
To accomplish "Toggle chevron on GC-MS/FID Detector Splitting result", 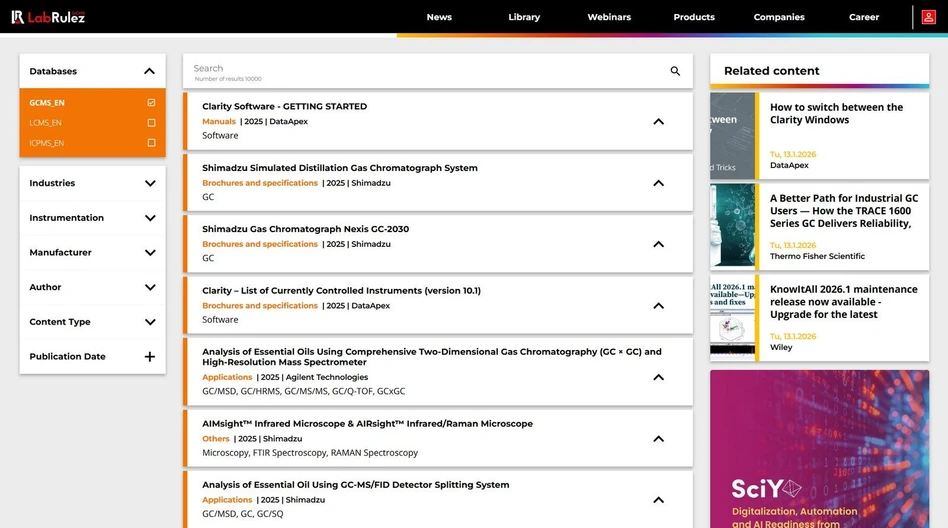I will 658,500.
